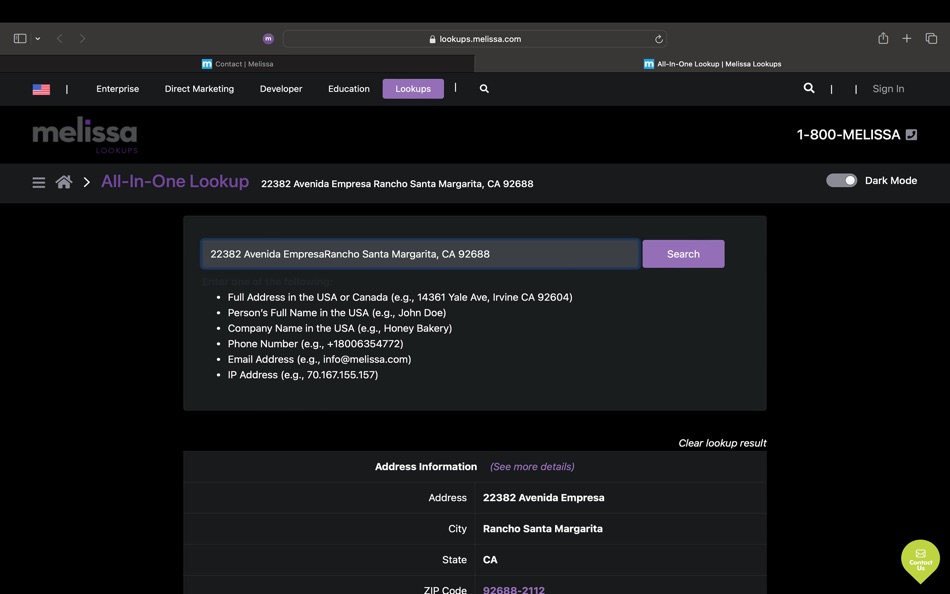Click the purple Search button

(683, 254)
